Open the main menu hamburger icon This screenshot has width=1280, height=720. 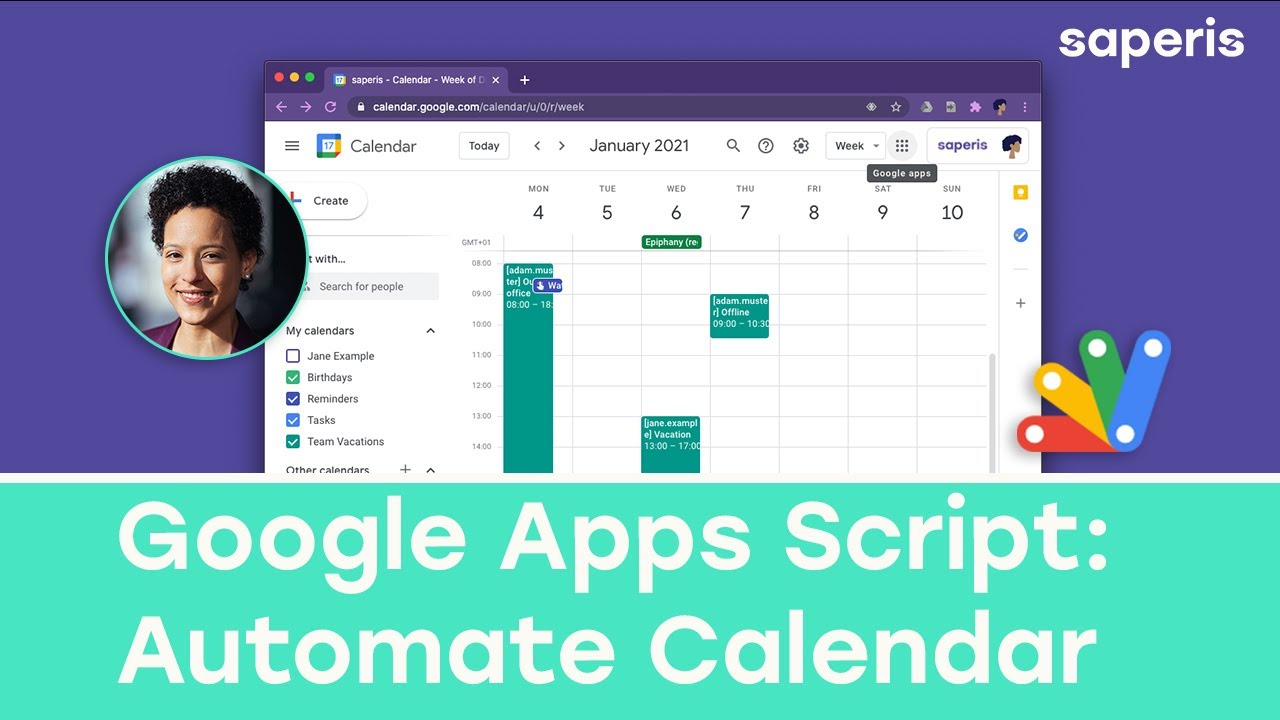tap(292, 146)
